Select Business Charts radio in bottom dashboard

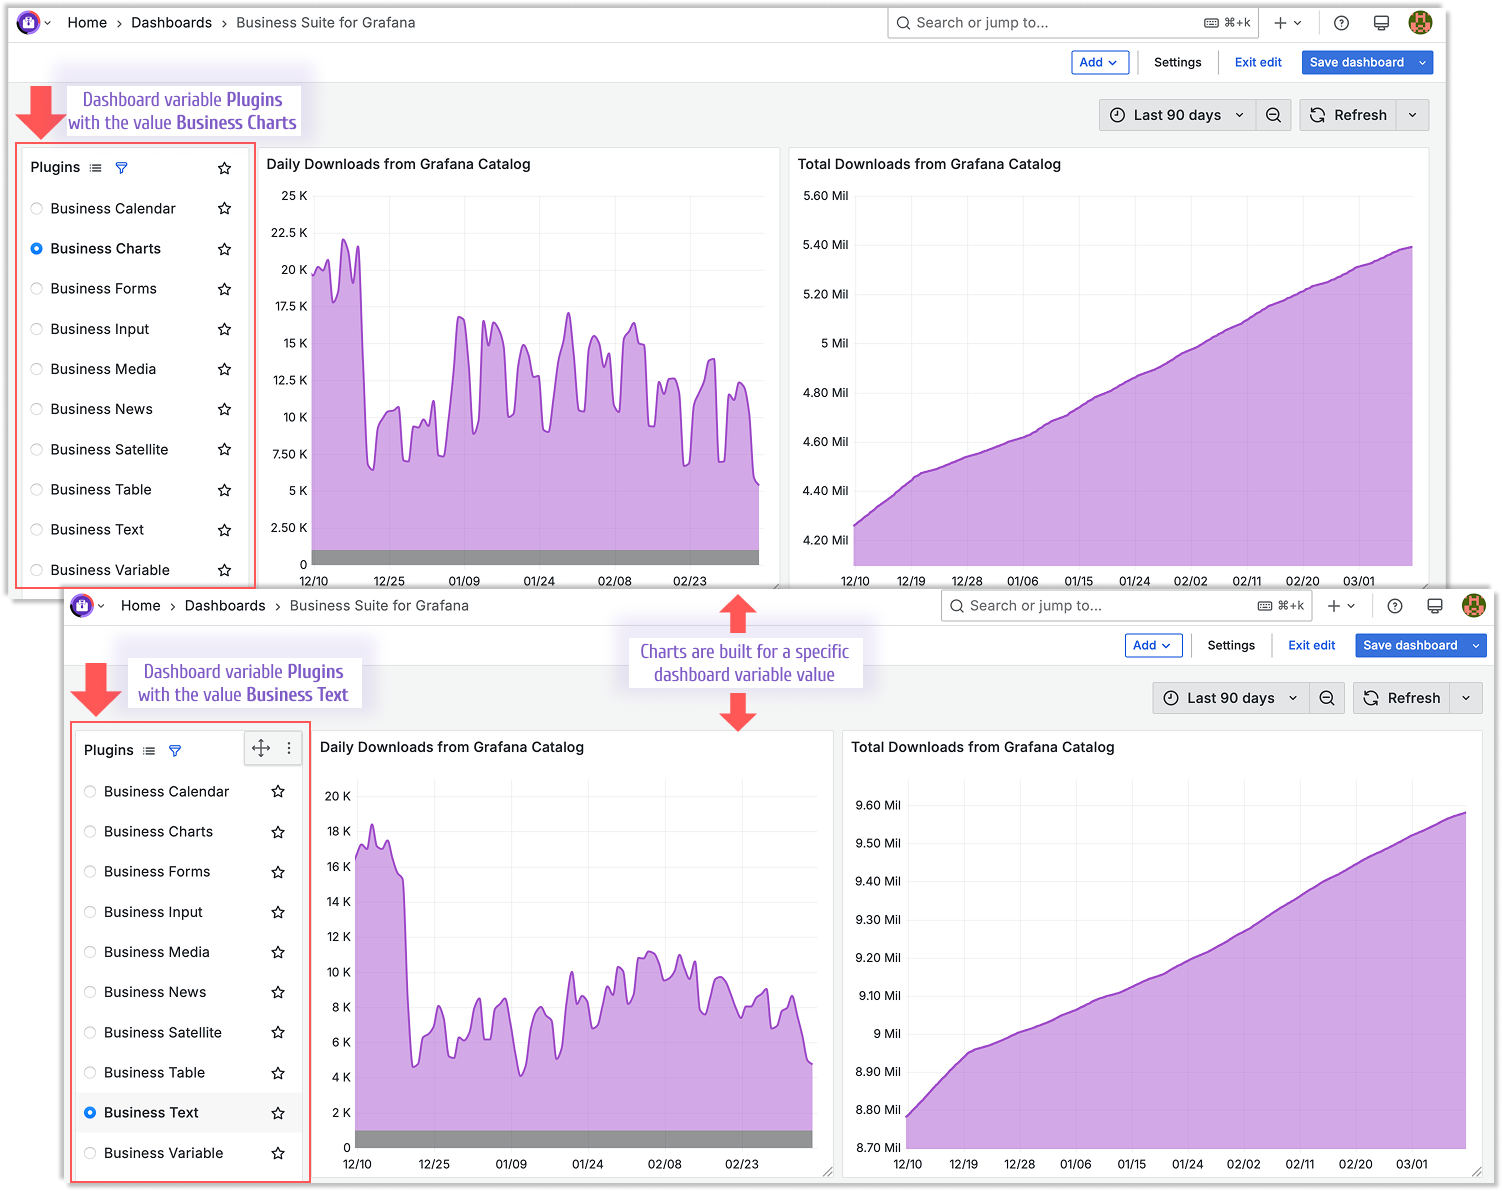(x=90, y=832)
